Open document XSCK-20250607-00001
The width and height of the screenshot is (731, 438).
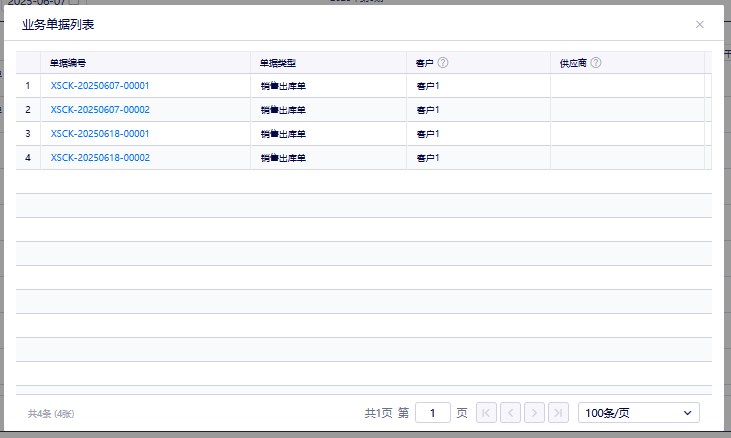tap(100, 86)
